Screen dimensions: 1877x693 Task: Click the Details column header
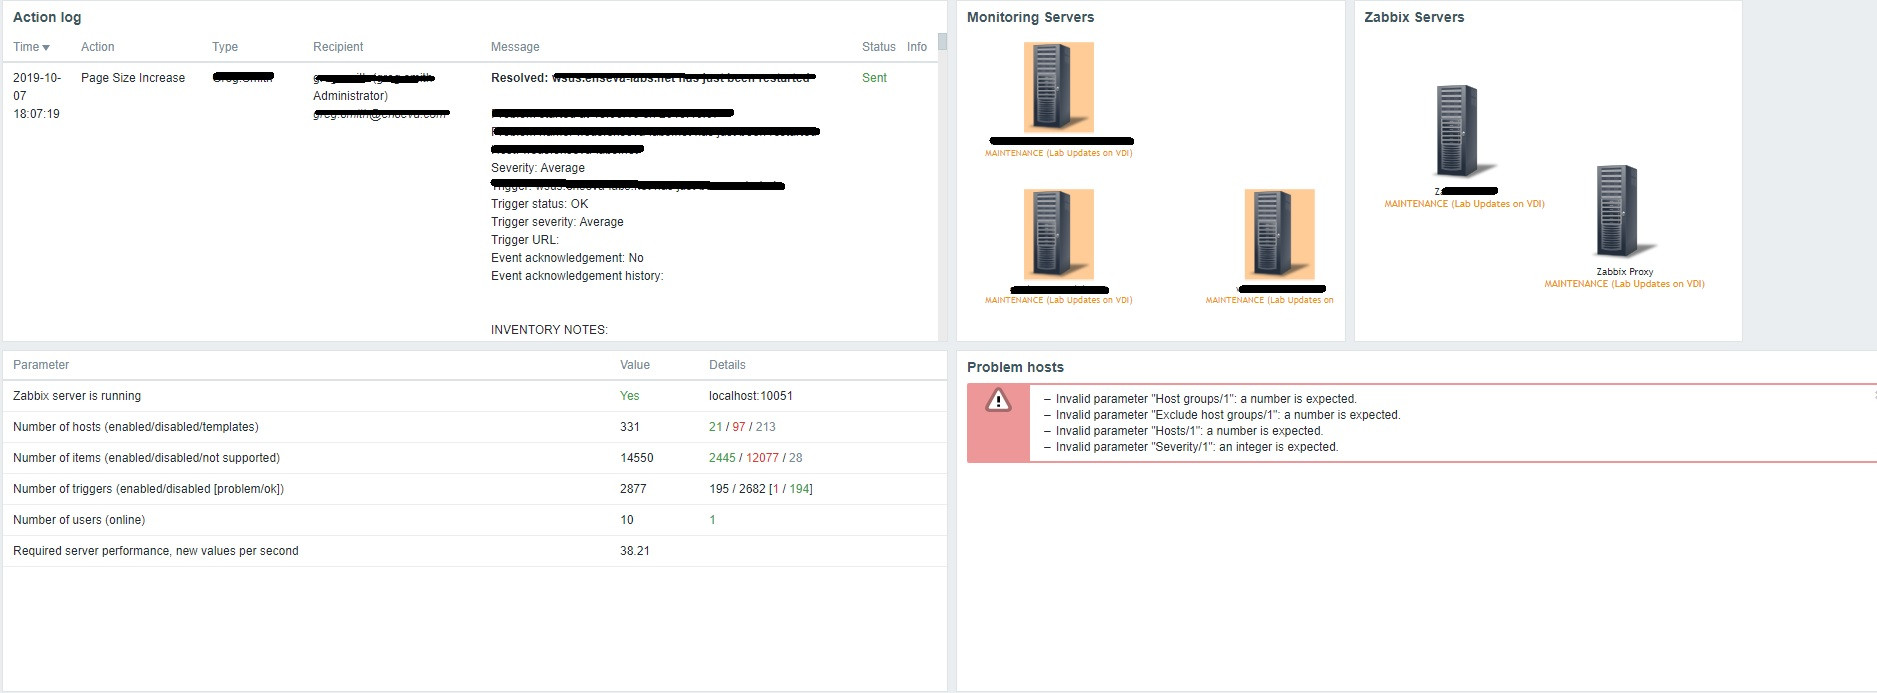pos(727,365)
